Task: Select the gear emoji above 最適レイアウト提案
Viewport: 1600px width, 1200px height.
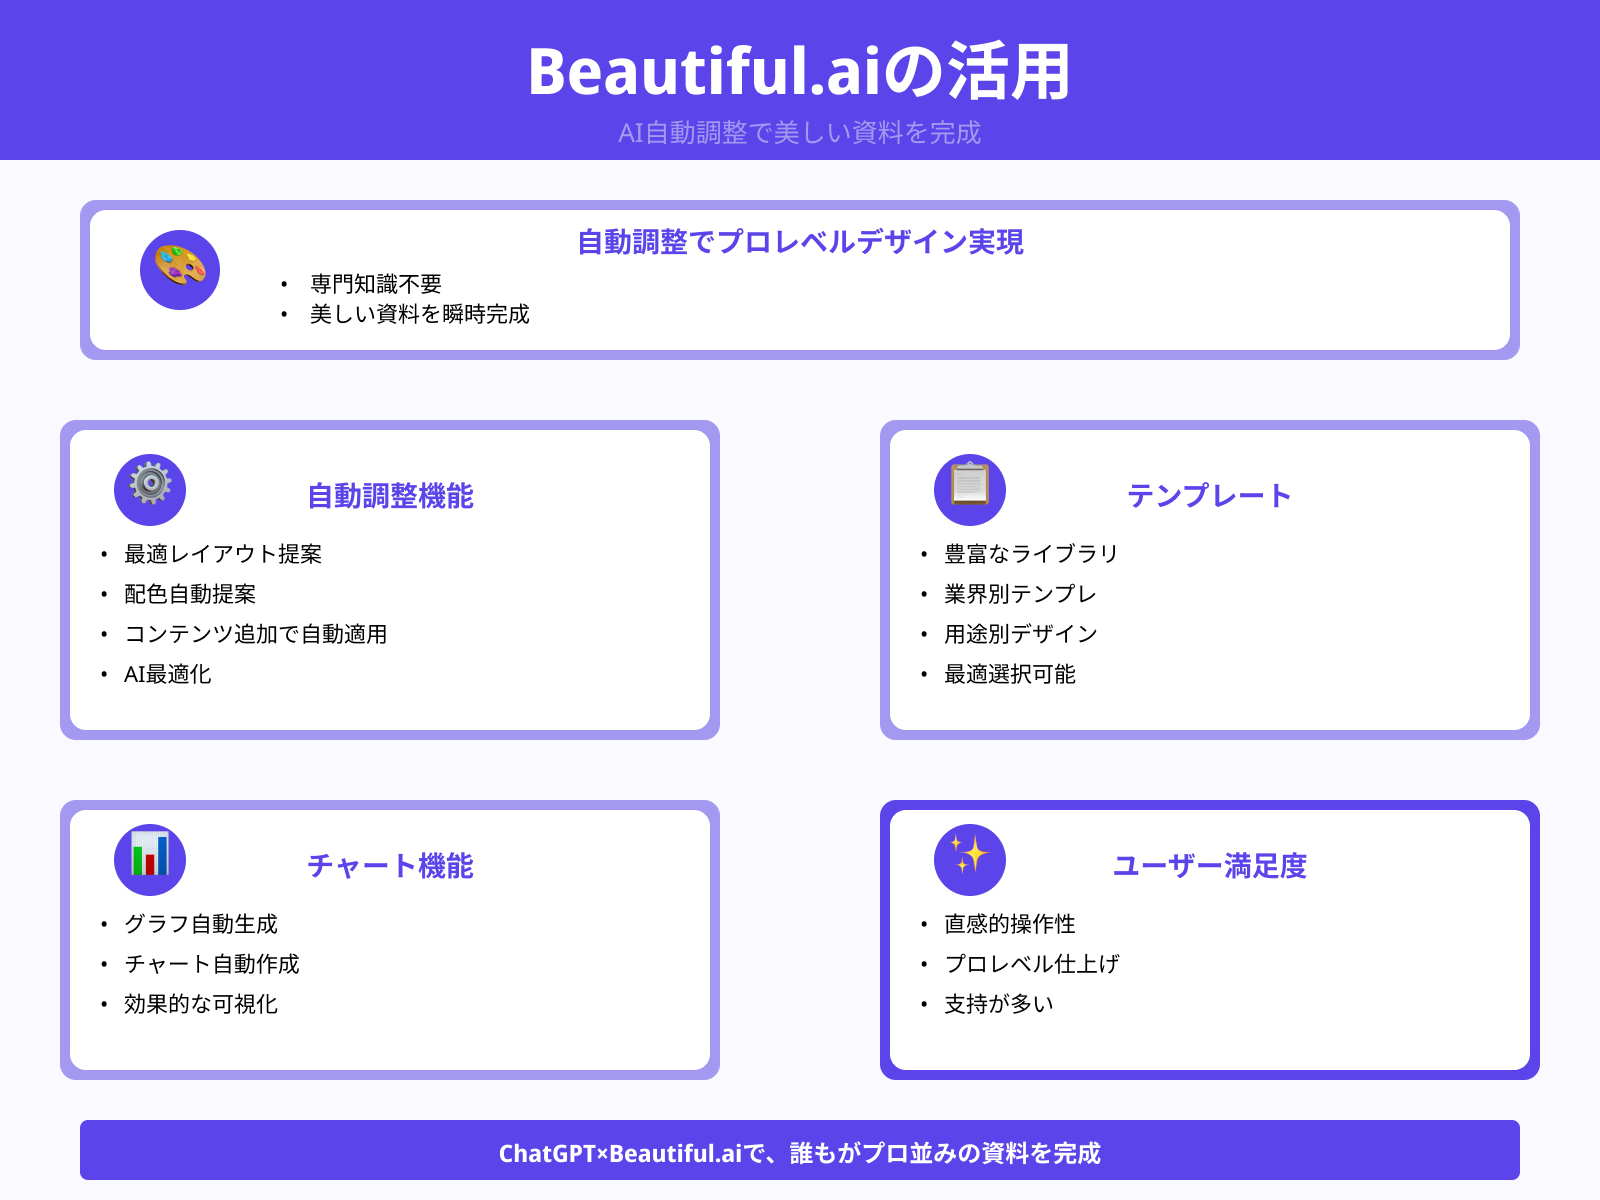Action: [150, 490]
